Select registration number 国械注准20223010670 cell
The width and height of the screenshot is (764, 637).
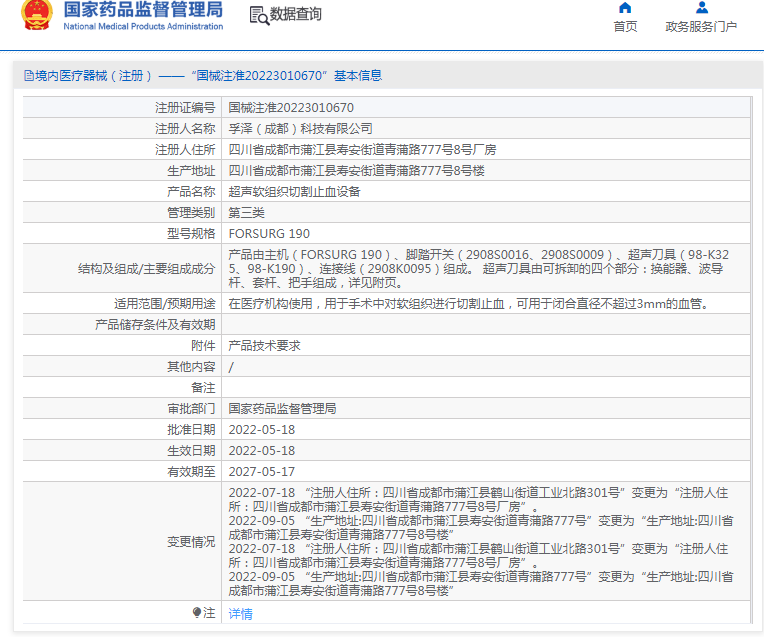tap(291, 108)
